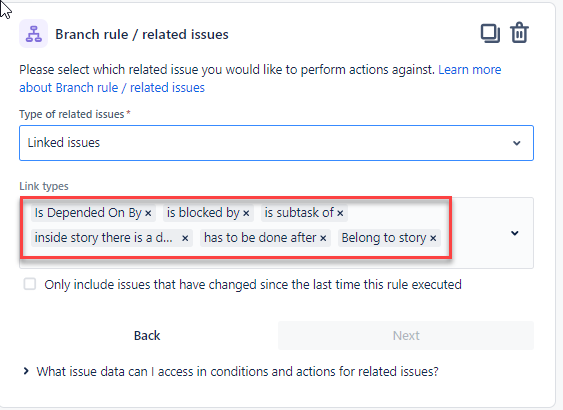Click the 'Belong to story' tag label

coord(383,238)
